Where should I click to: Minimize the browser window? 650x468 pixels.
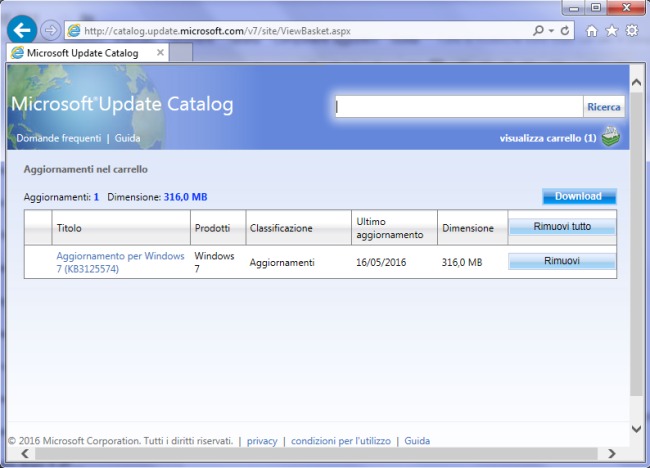574,8
